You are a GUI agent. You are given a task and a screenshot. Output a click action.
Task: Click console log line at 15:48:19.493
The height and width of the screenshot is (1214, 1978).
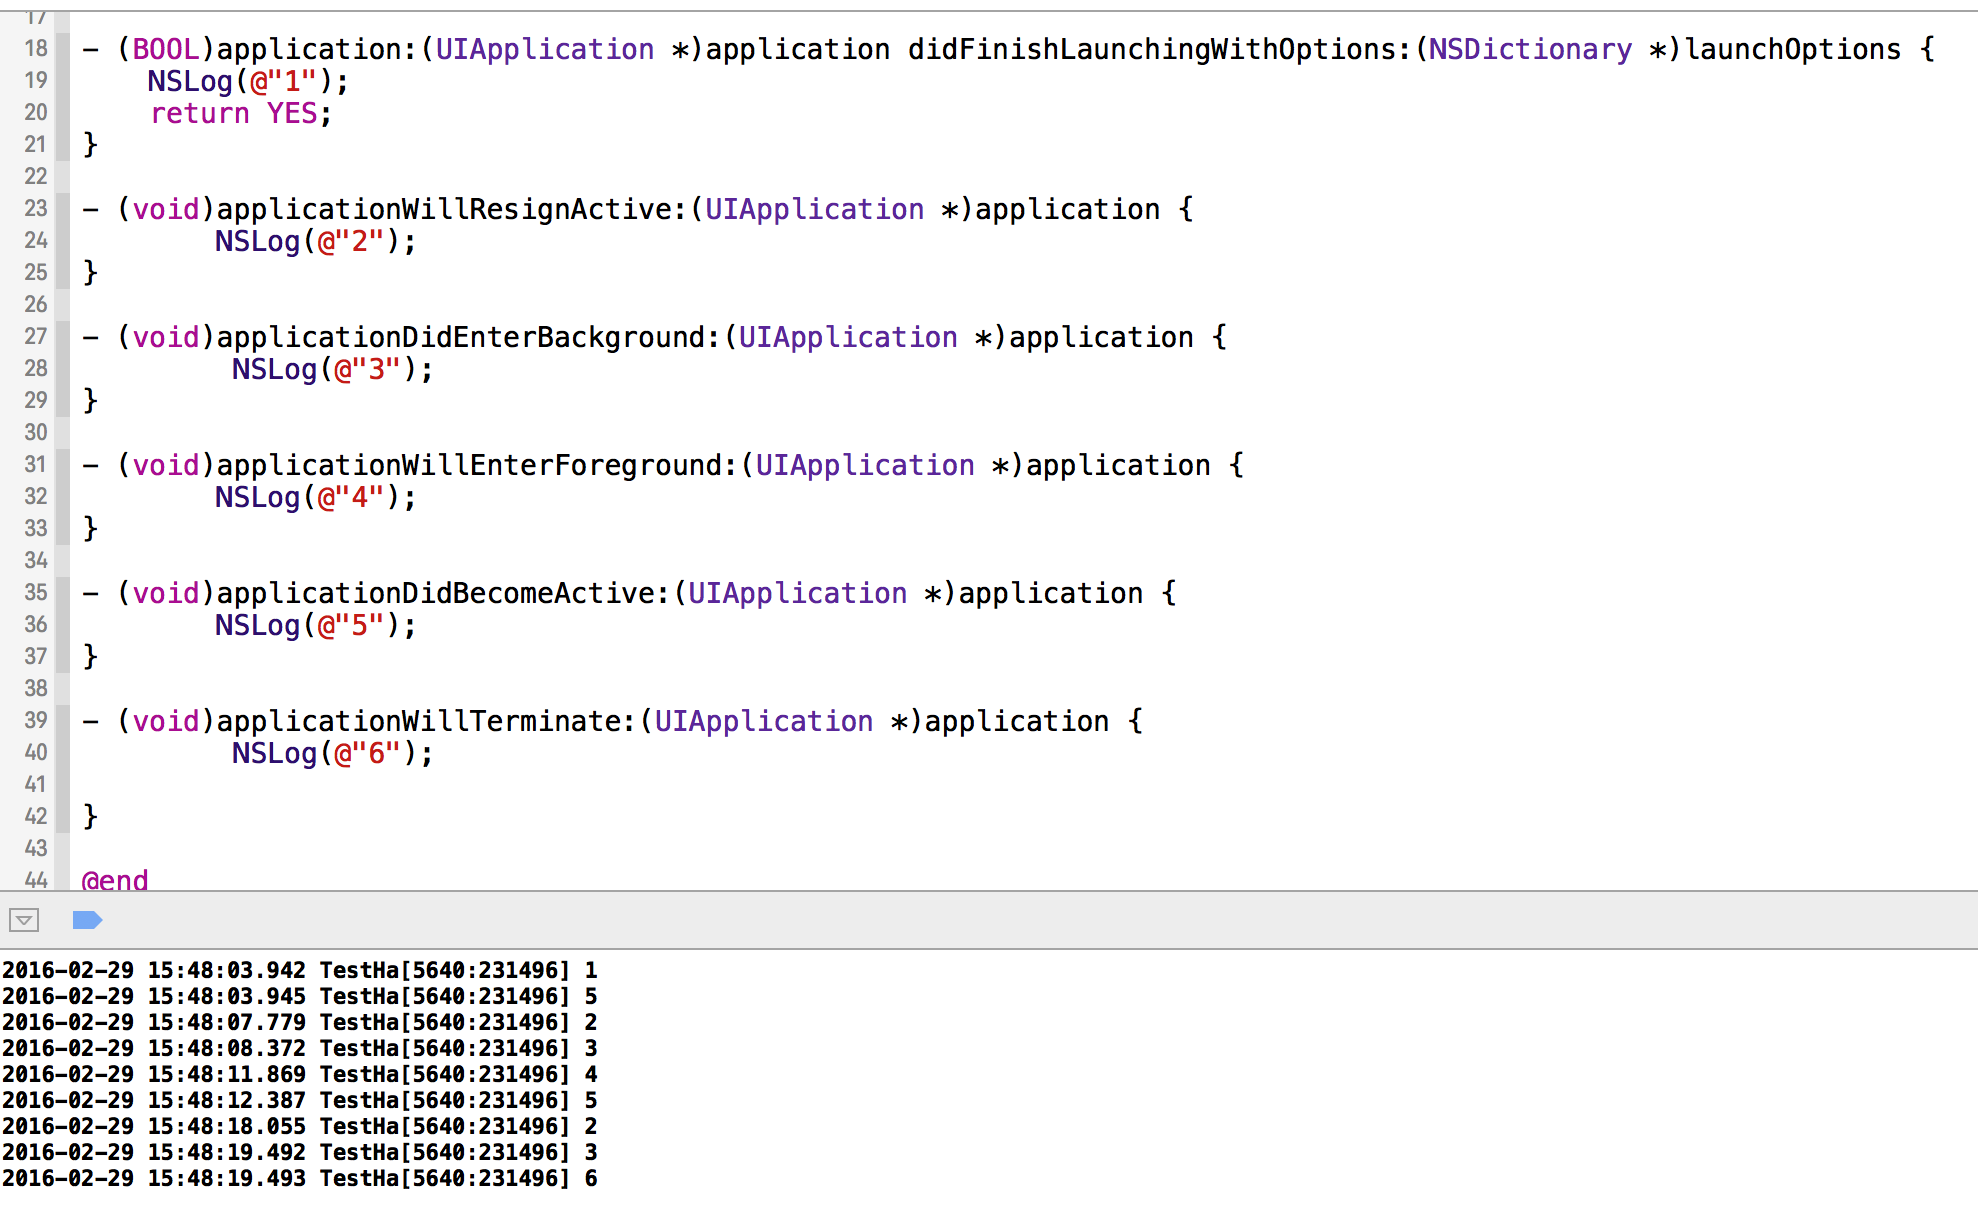(x=300, y=1178)
